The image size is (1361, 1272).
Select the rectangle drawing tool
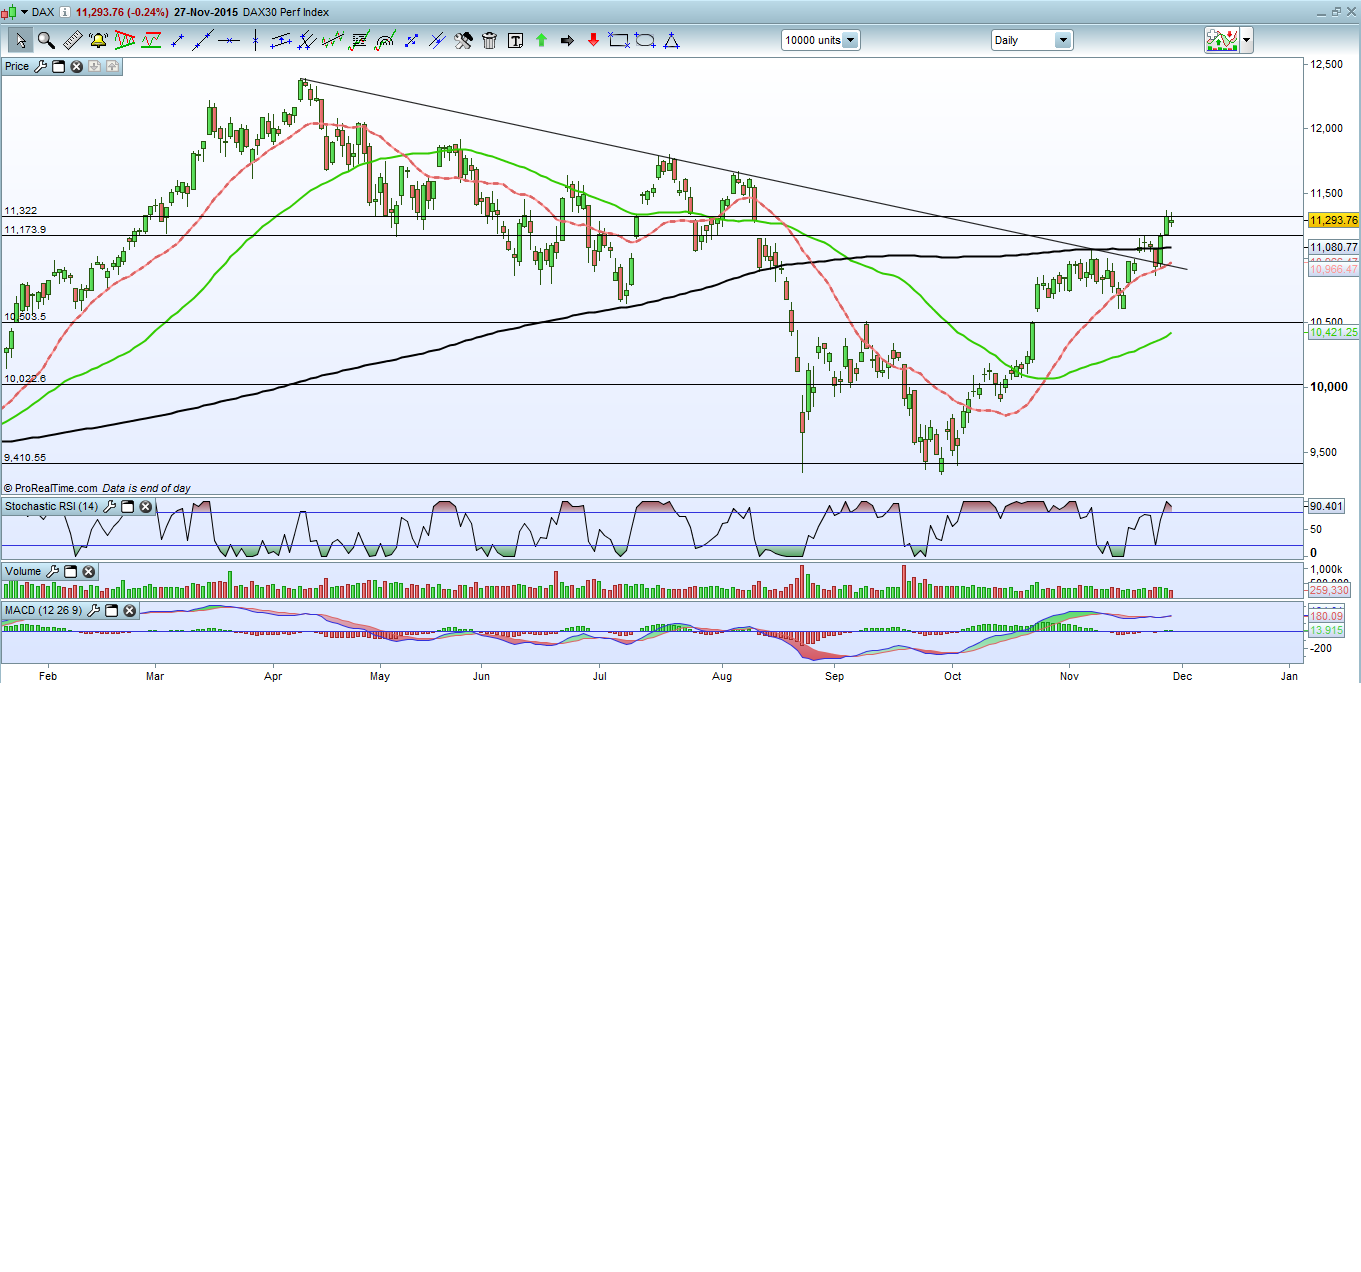coord(619,41)
